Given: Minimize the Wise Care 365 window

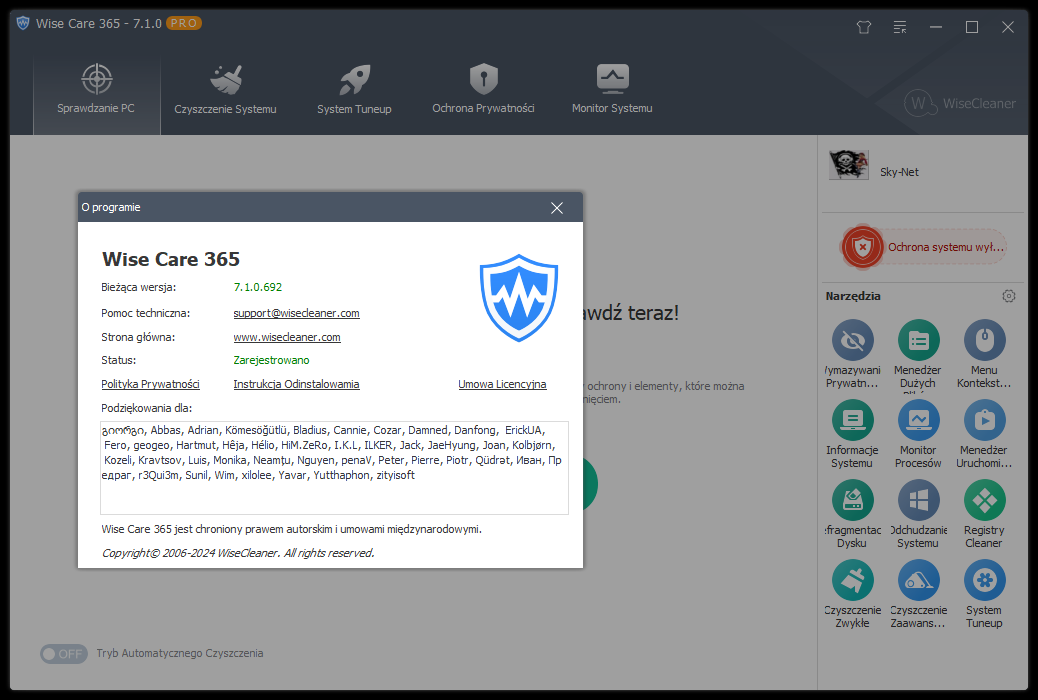Looking at the screenshot, I should [935, 27].
